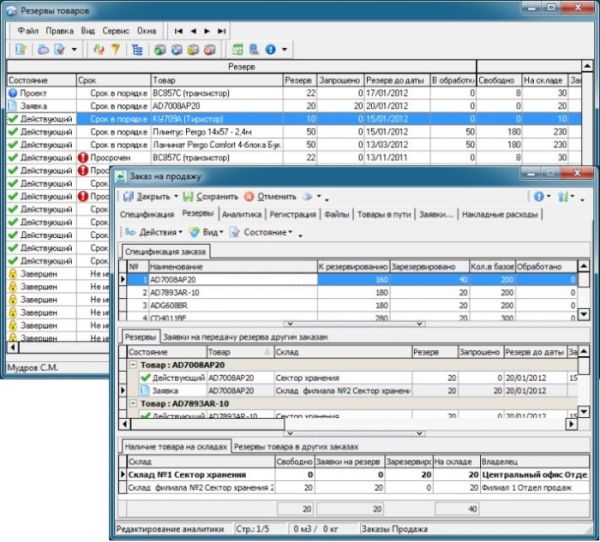
Task: Switch to Товары в пути tab
Action: point(382,214)
